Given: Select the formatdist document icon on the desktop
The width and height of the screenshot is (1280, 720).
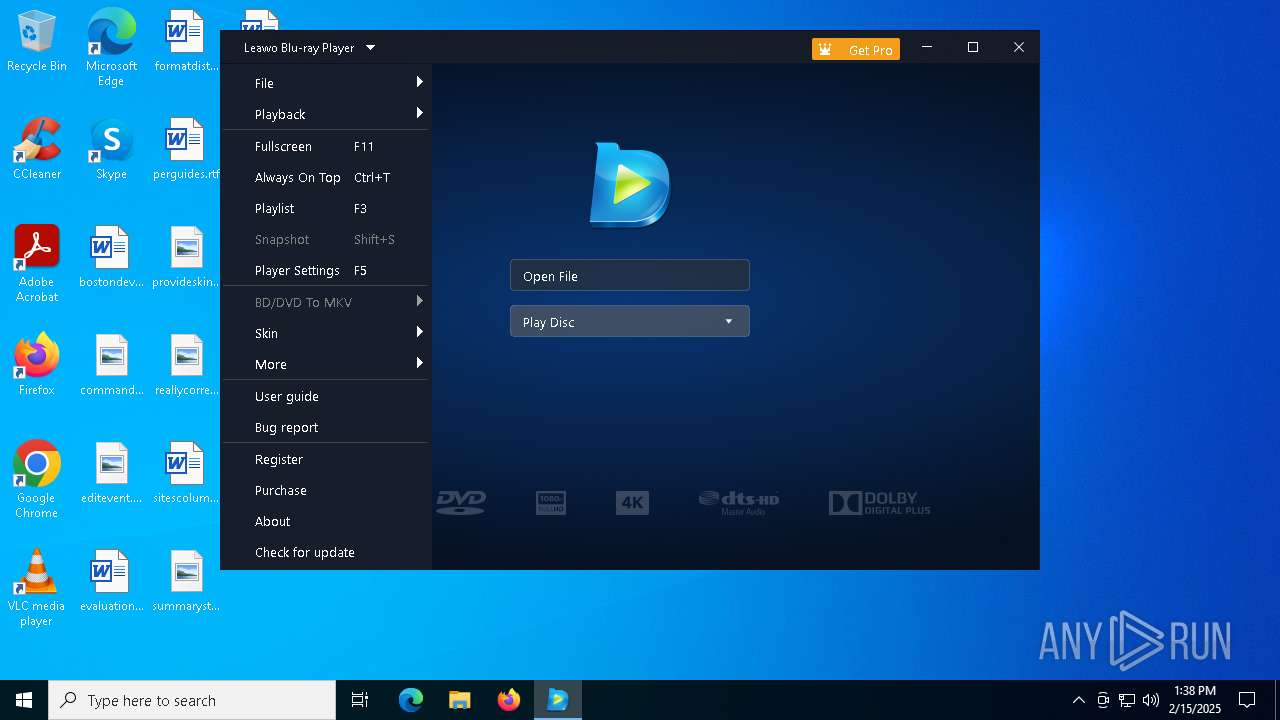Looking at the screenshot, I should click(186, 42).
